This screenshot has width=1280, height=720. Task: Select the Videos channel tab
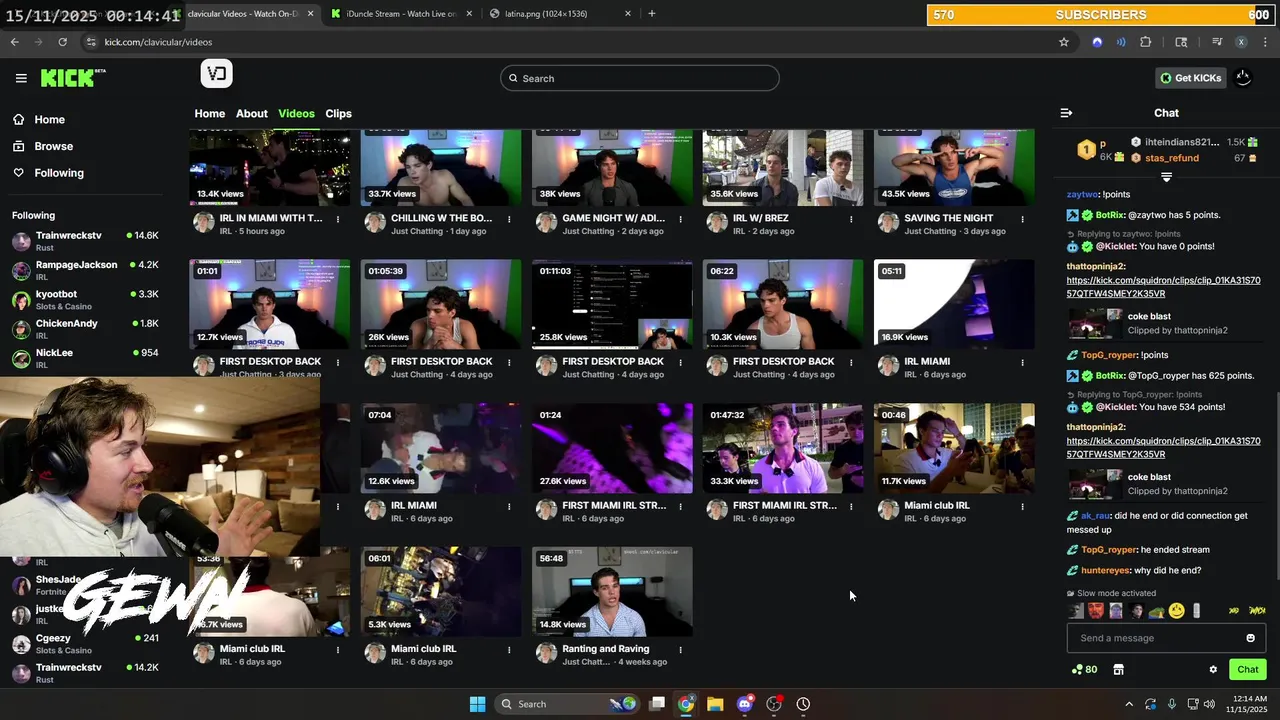[296, 113]
